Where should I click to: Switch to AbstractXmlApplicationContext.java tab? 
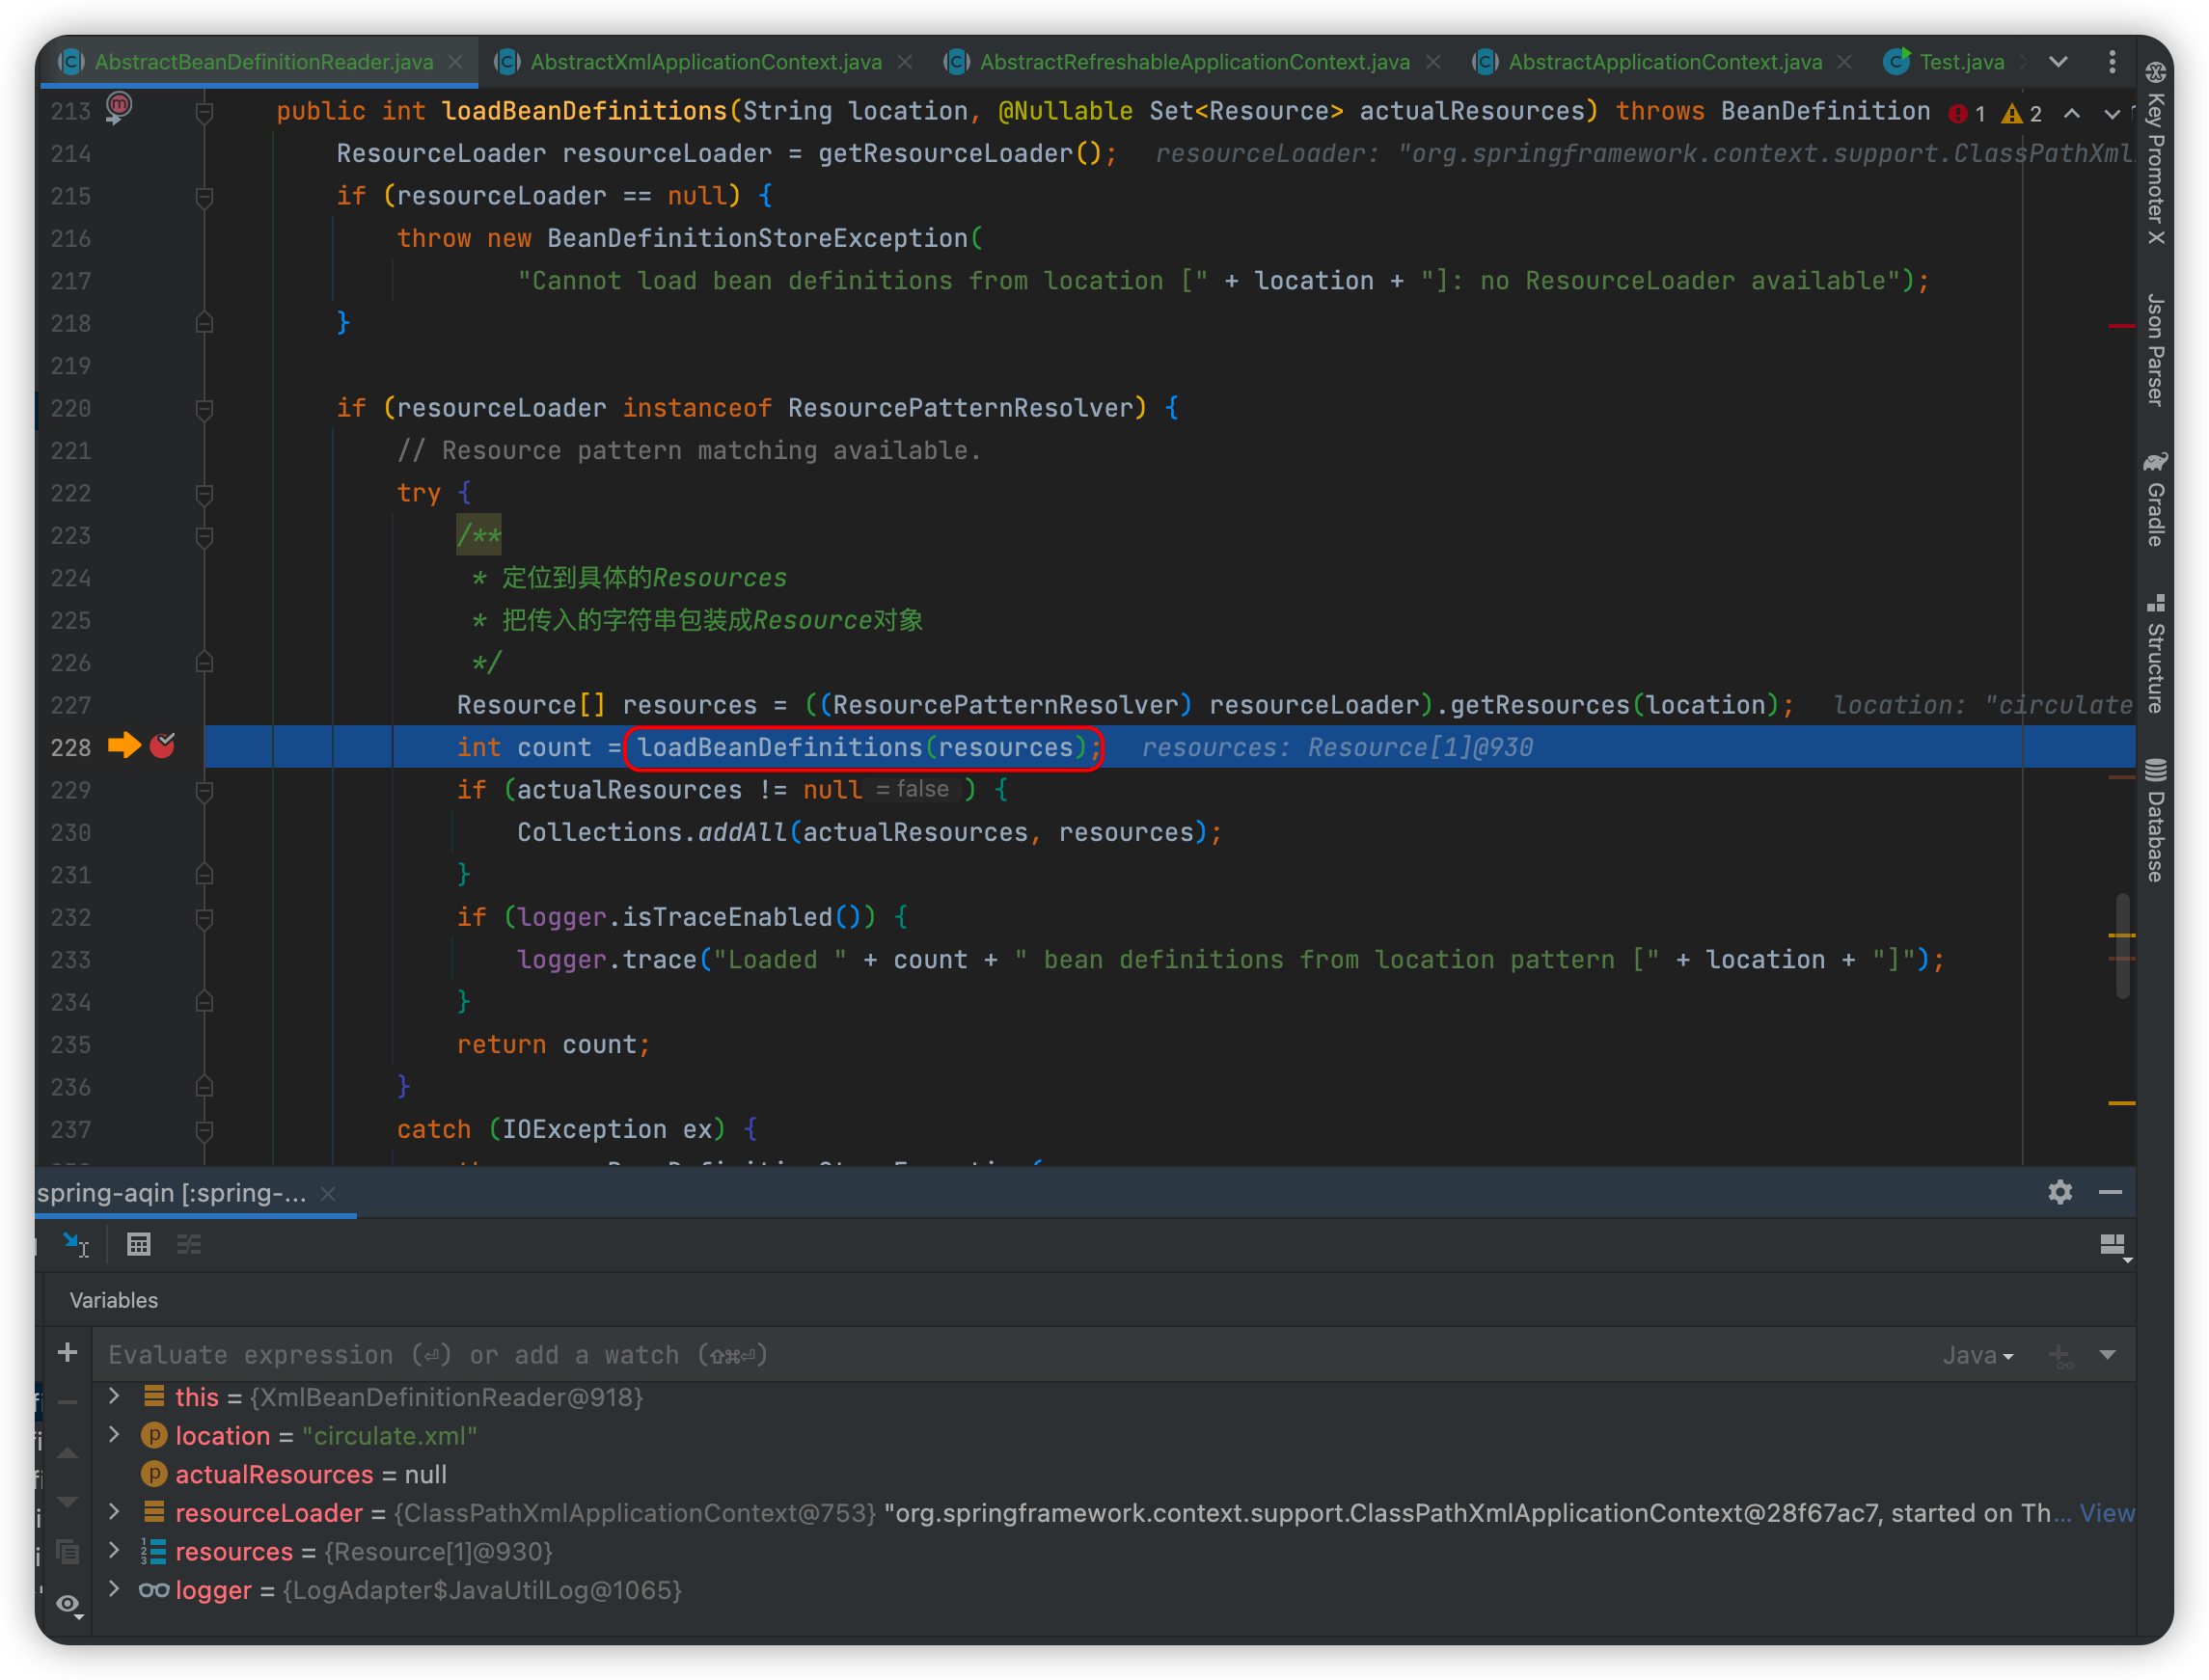pos(705,62)
